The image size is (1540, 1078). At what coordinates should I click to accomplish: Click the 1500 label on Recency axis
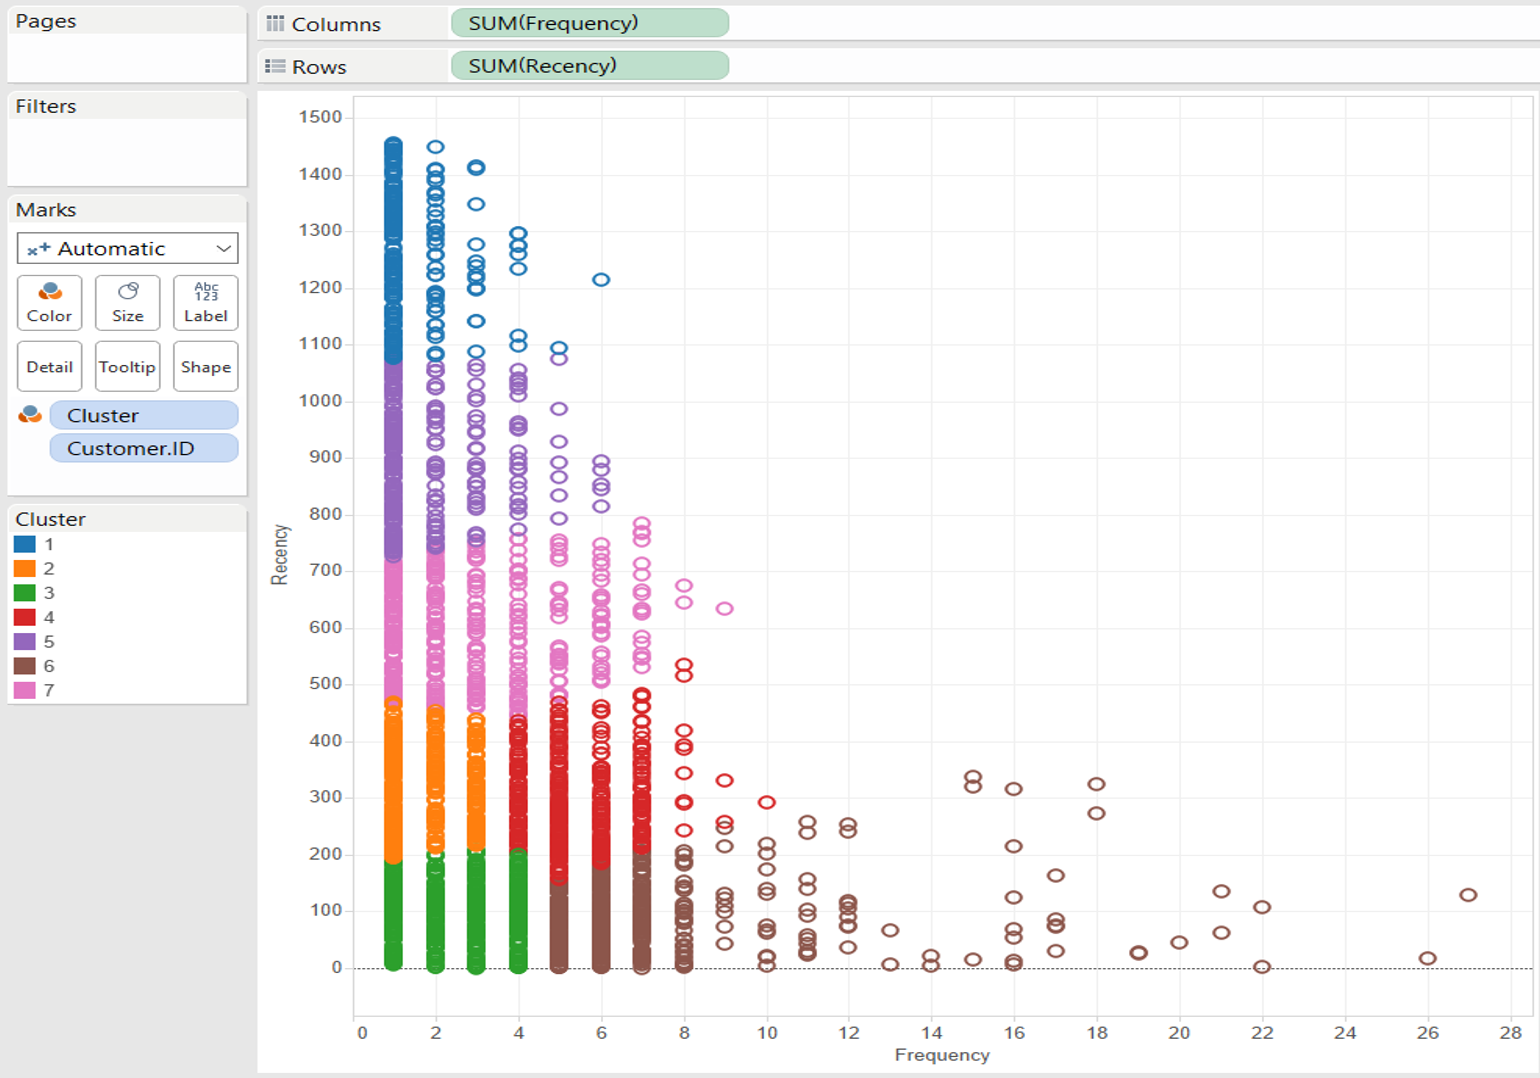[320, 117]
